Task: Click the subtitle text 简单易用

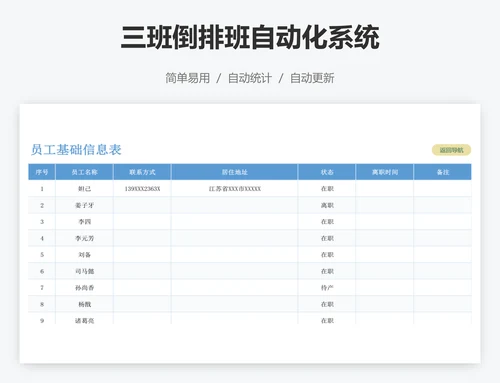Action: [x=188, y=78]
